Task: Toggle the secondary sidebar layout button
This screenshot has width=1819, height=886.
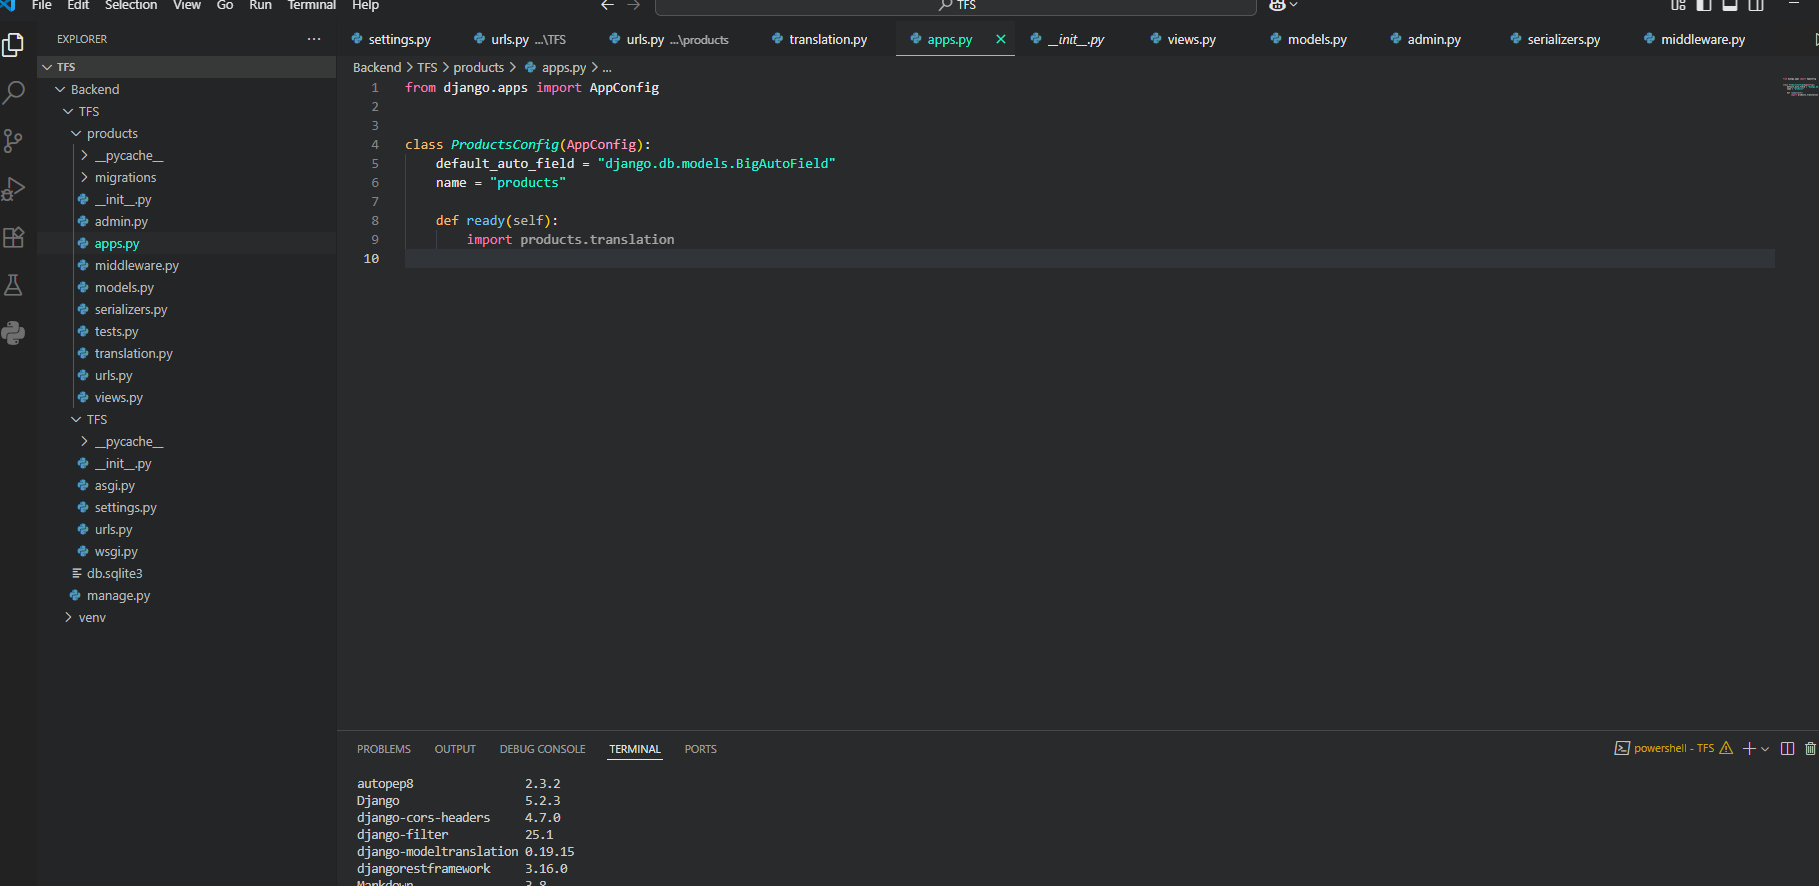Action: tap(1756, 5)
